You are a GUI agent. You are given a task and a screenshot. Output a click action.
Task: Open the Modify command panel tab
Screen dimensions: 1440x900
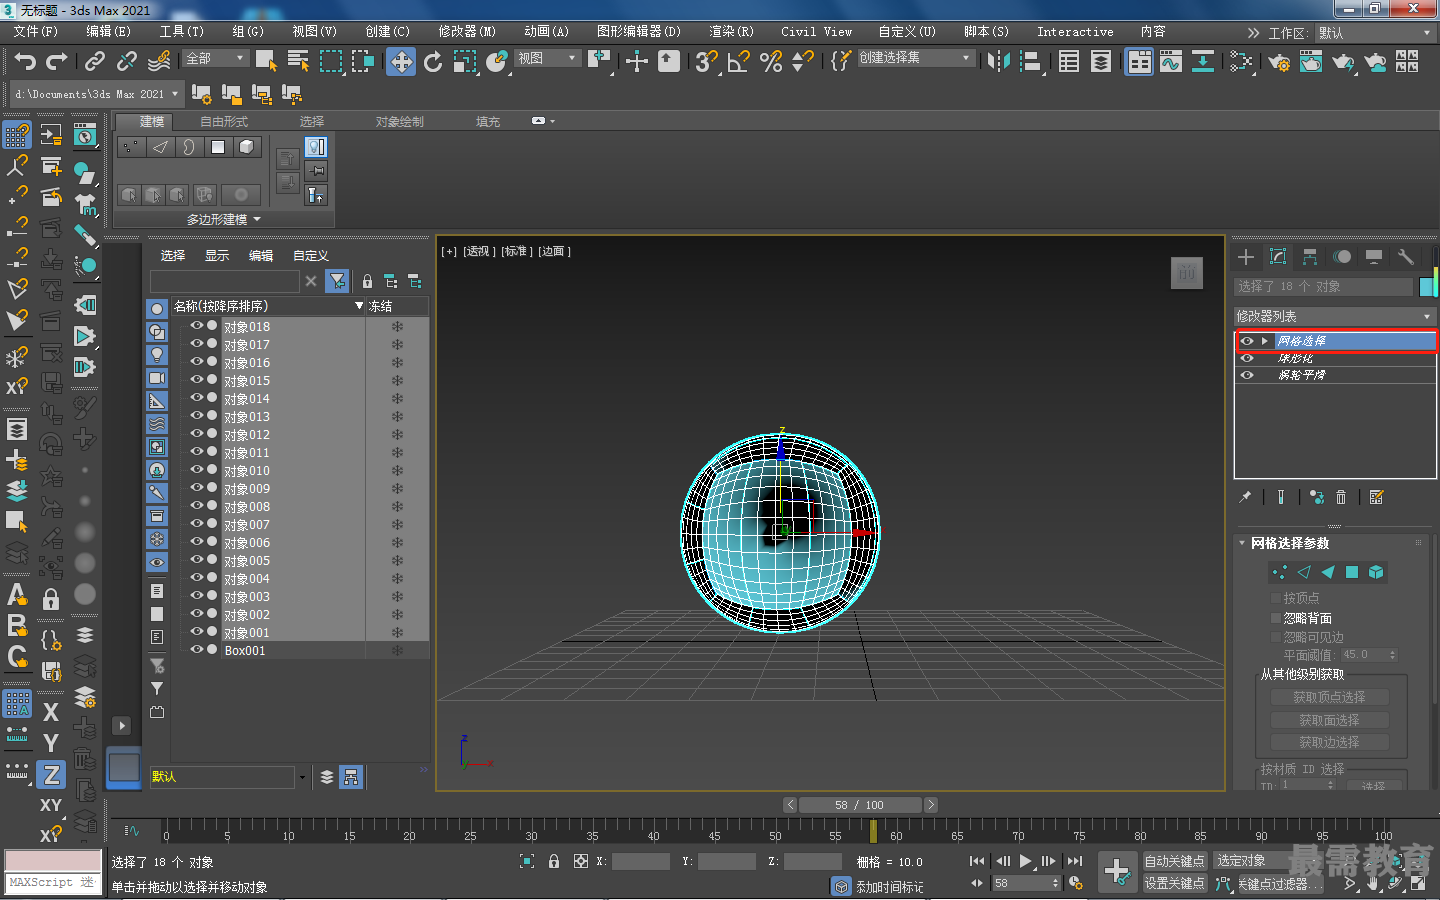pos(1278,257)
